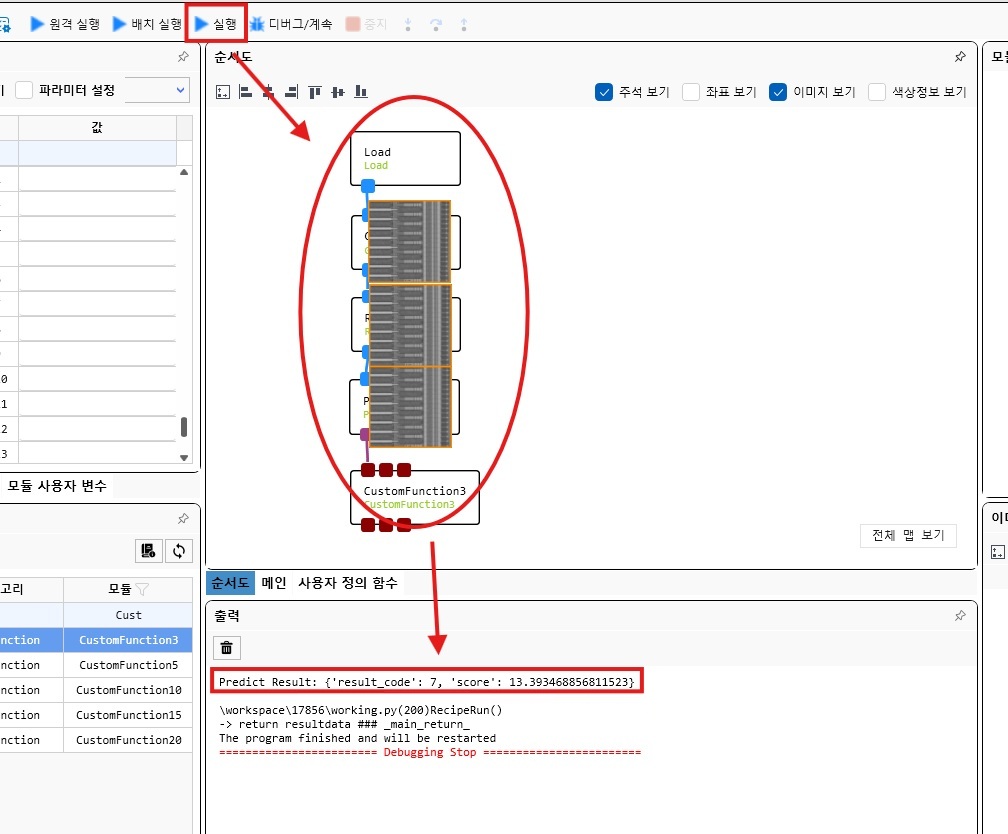Click the script document icon beside refresh
This screenshot has height=834, width=1008.
click(x=148, y=550)
